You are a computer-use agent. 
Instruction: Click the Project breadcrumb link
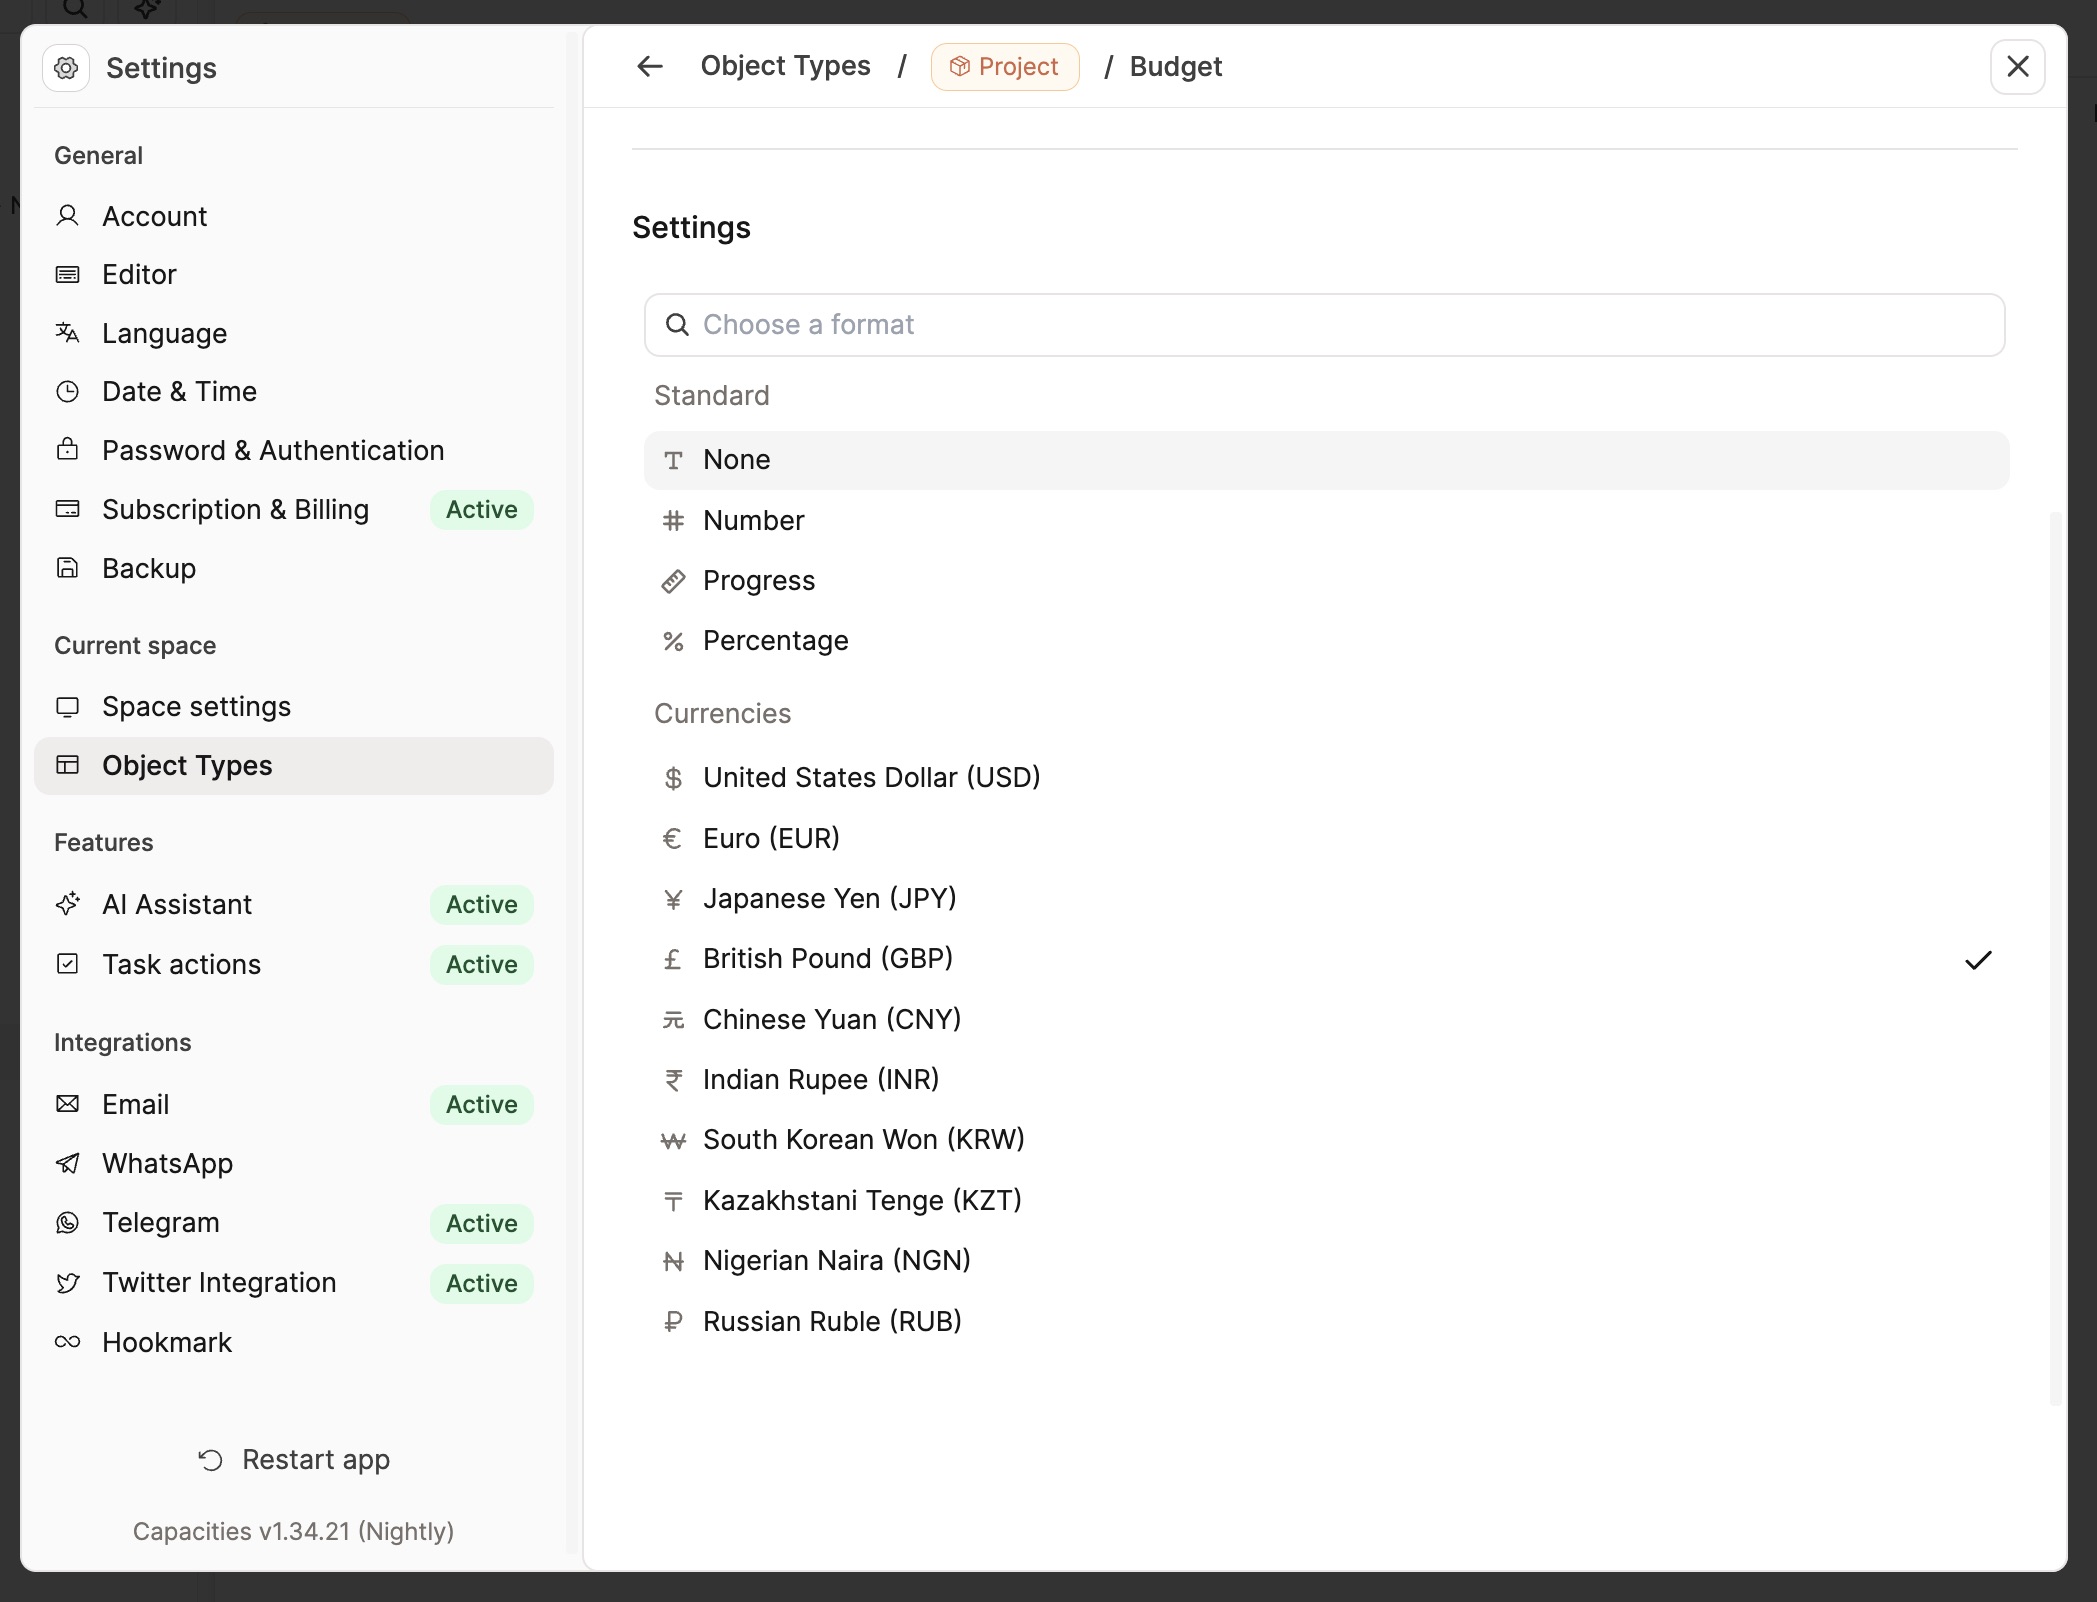(x=1003, y=67)
